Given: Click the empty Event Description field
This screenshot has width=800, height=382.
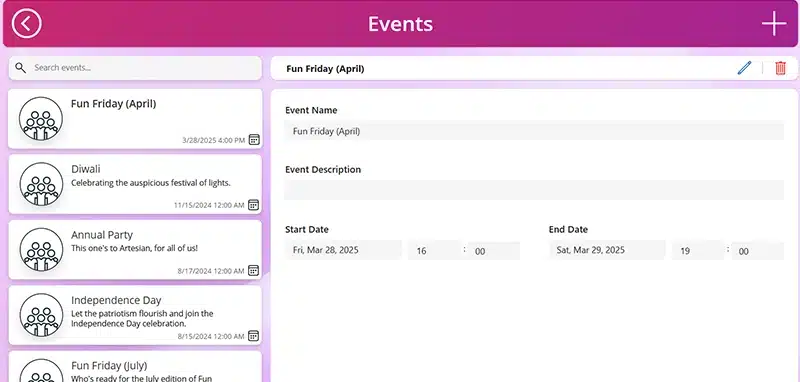Looking at the screenshot, I should point(534,190).
